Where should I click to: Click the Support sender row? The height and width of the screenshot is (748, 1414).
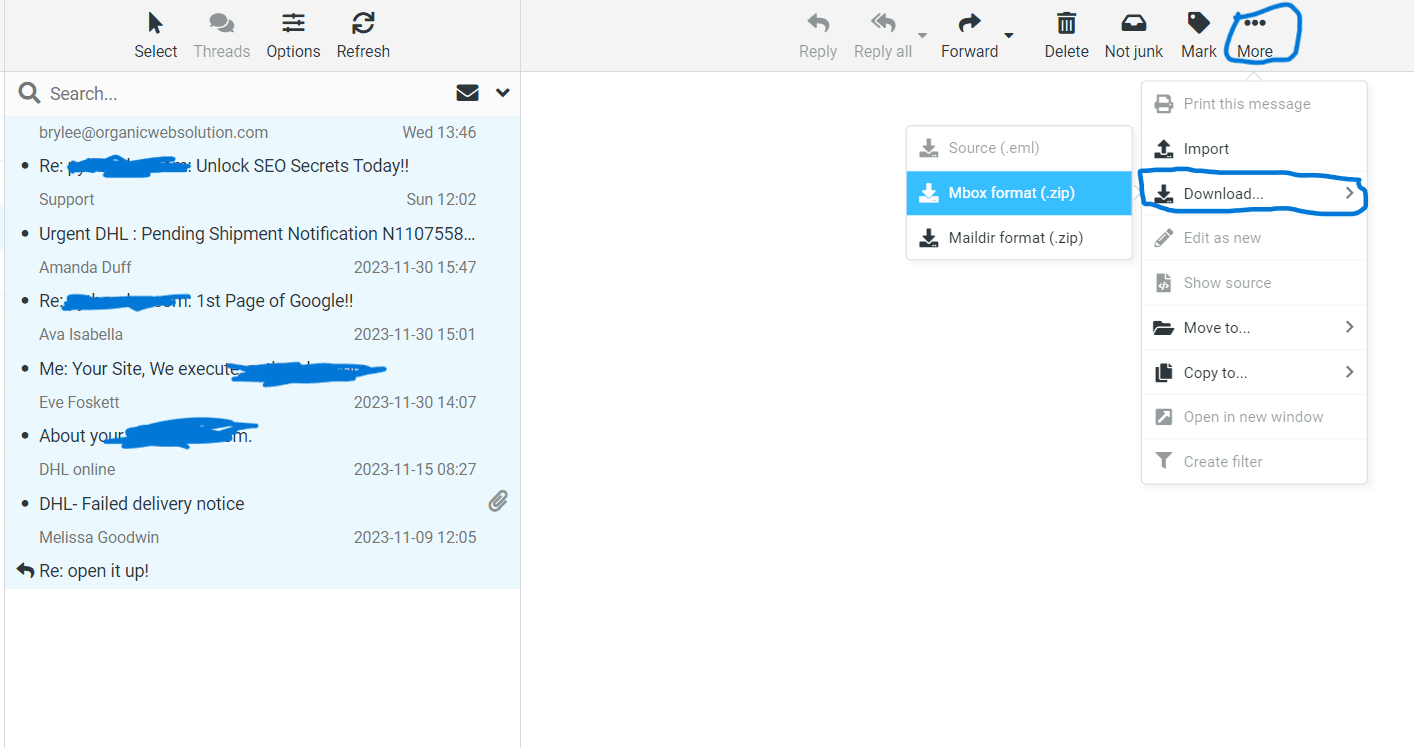pyautogui.click(x=67, y=199)
